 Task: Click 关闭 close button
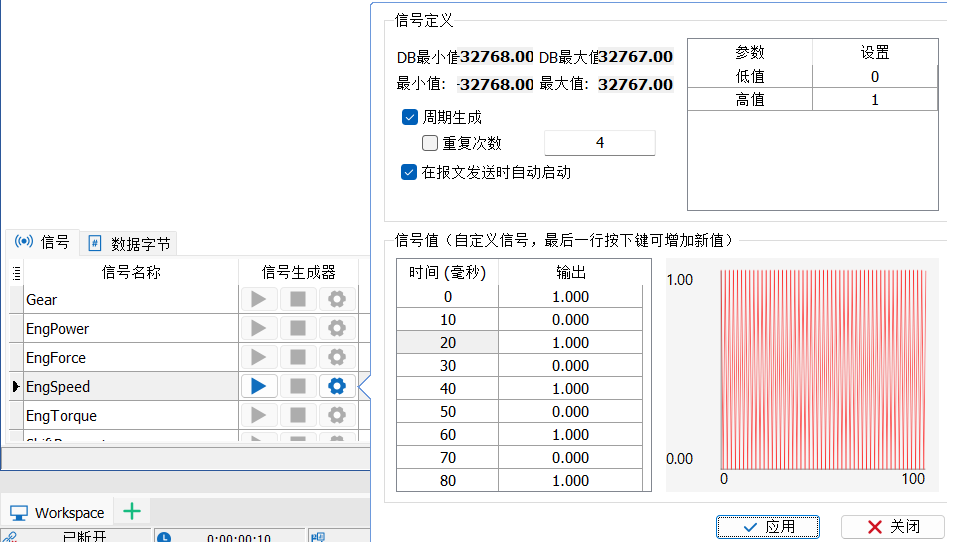(893, 527)
